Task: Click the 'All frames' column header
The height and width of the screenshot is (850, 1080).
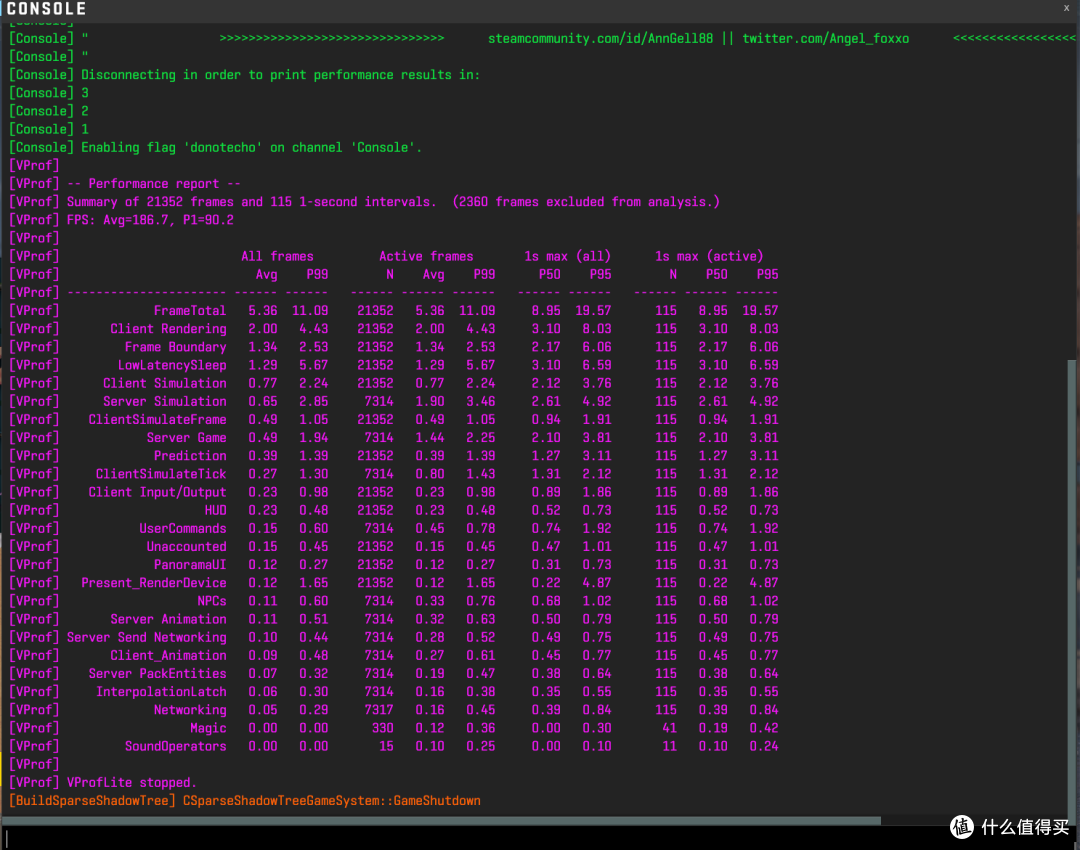Action: [x=277, y=256]
